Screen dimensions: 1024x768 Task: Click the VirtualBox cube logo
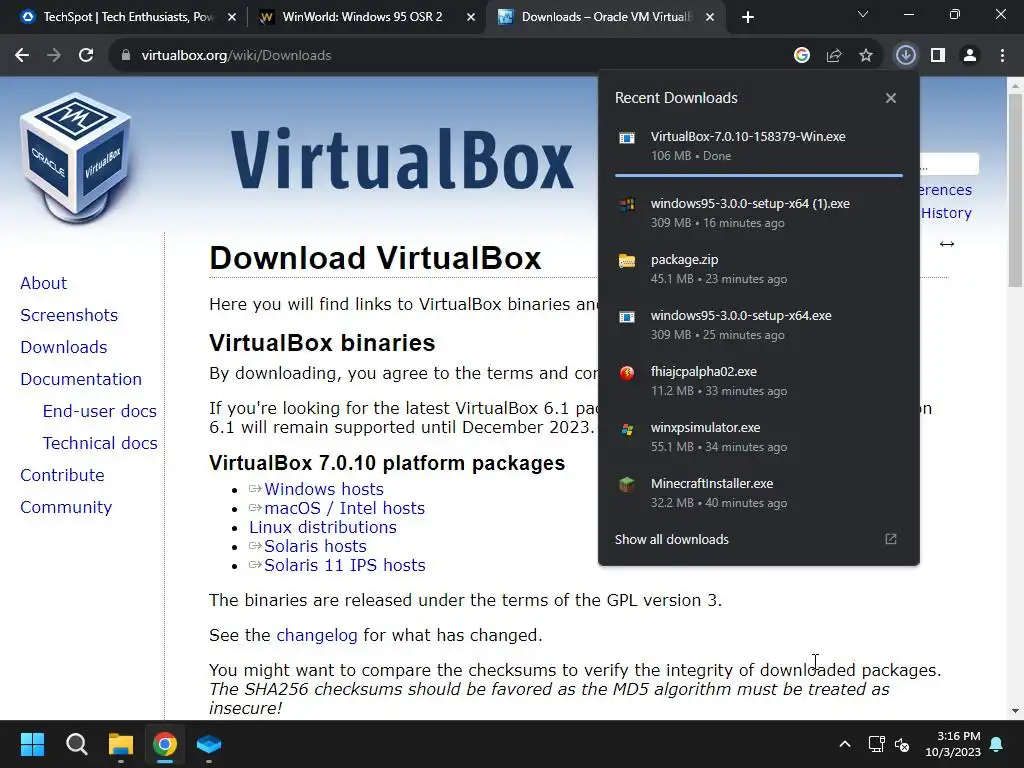click(75, 157)
